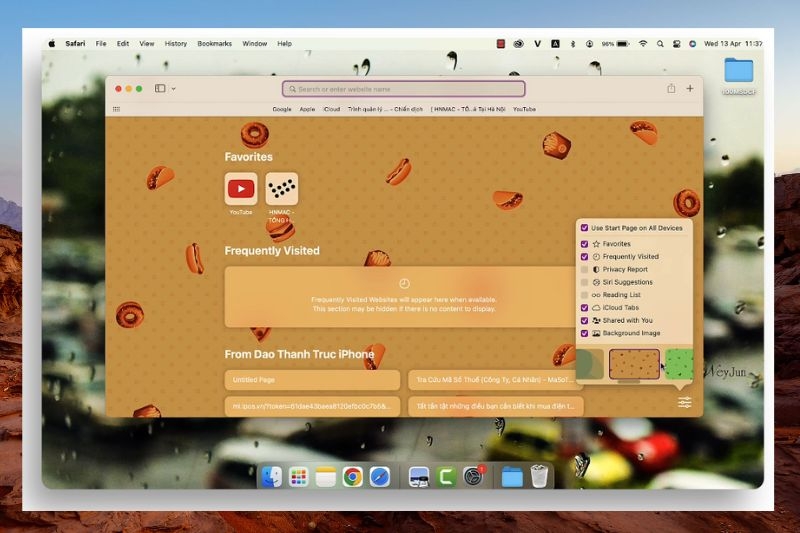Viewport: 800px width, 533px height.
Task: Open the Window menu
Action: [255, 44]
